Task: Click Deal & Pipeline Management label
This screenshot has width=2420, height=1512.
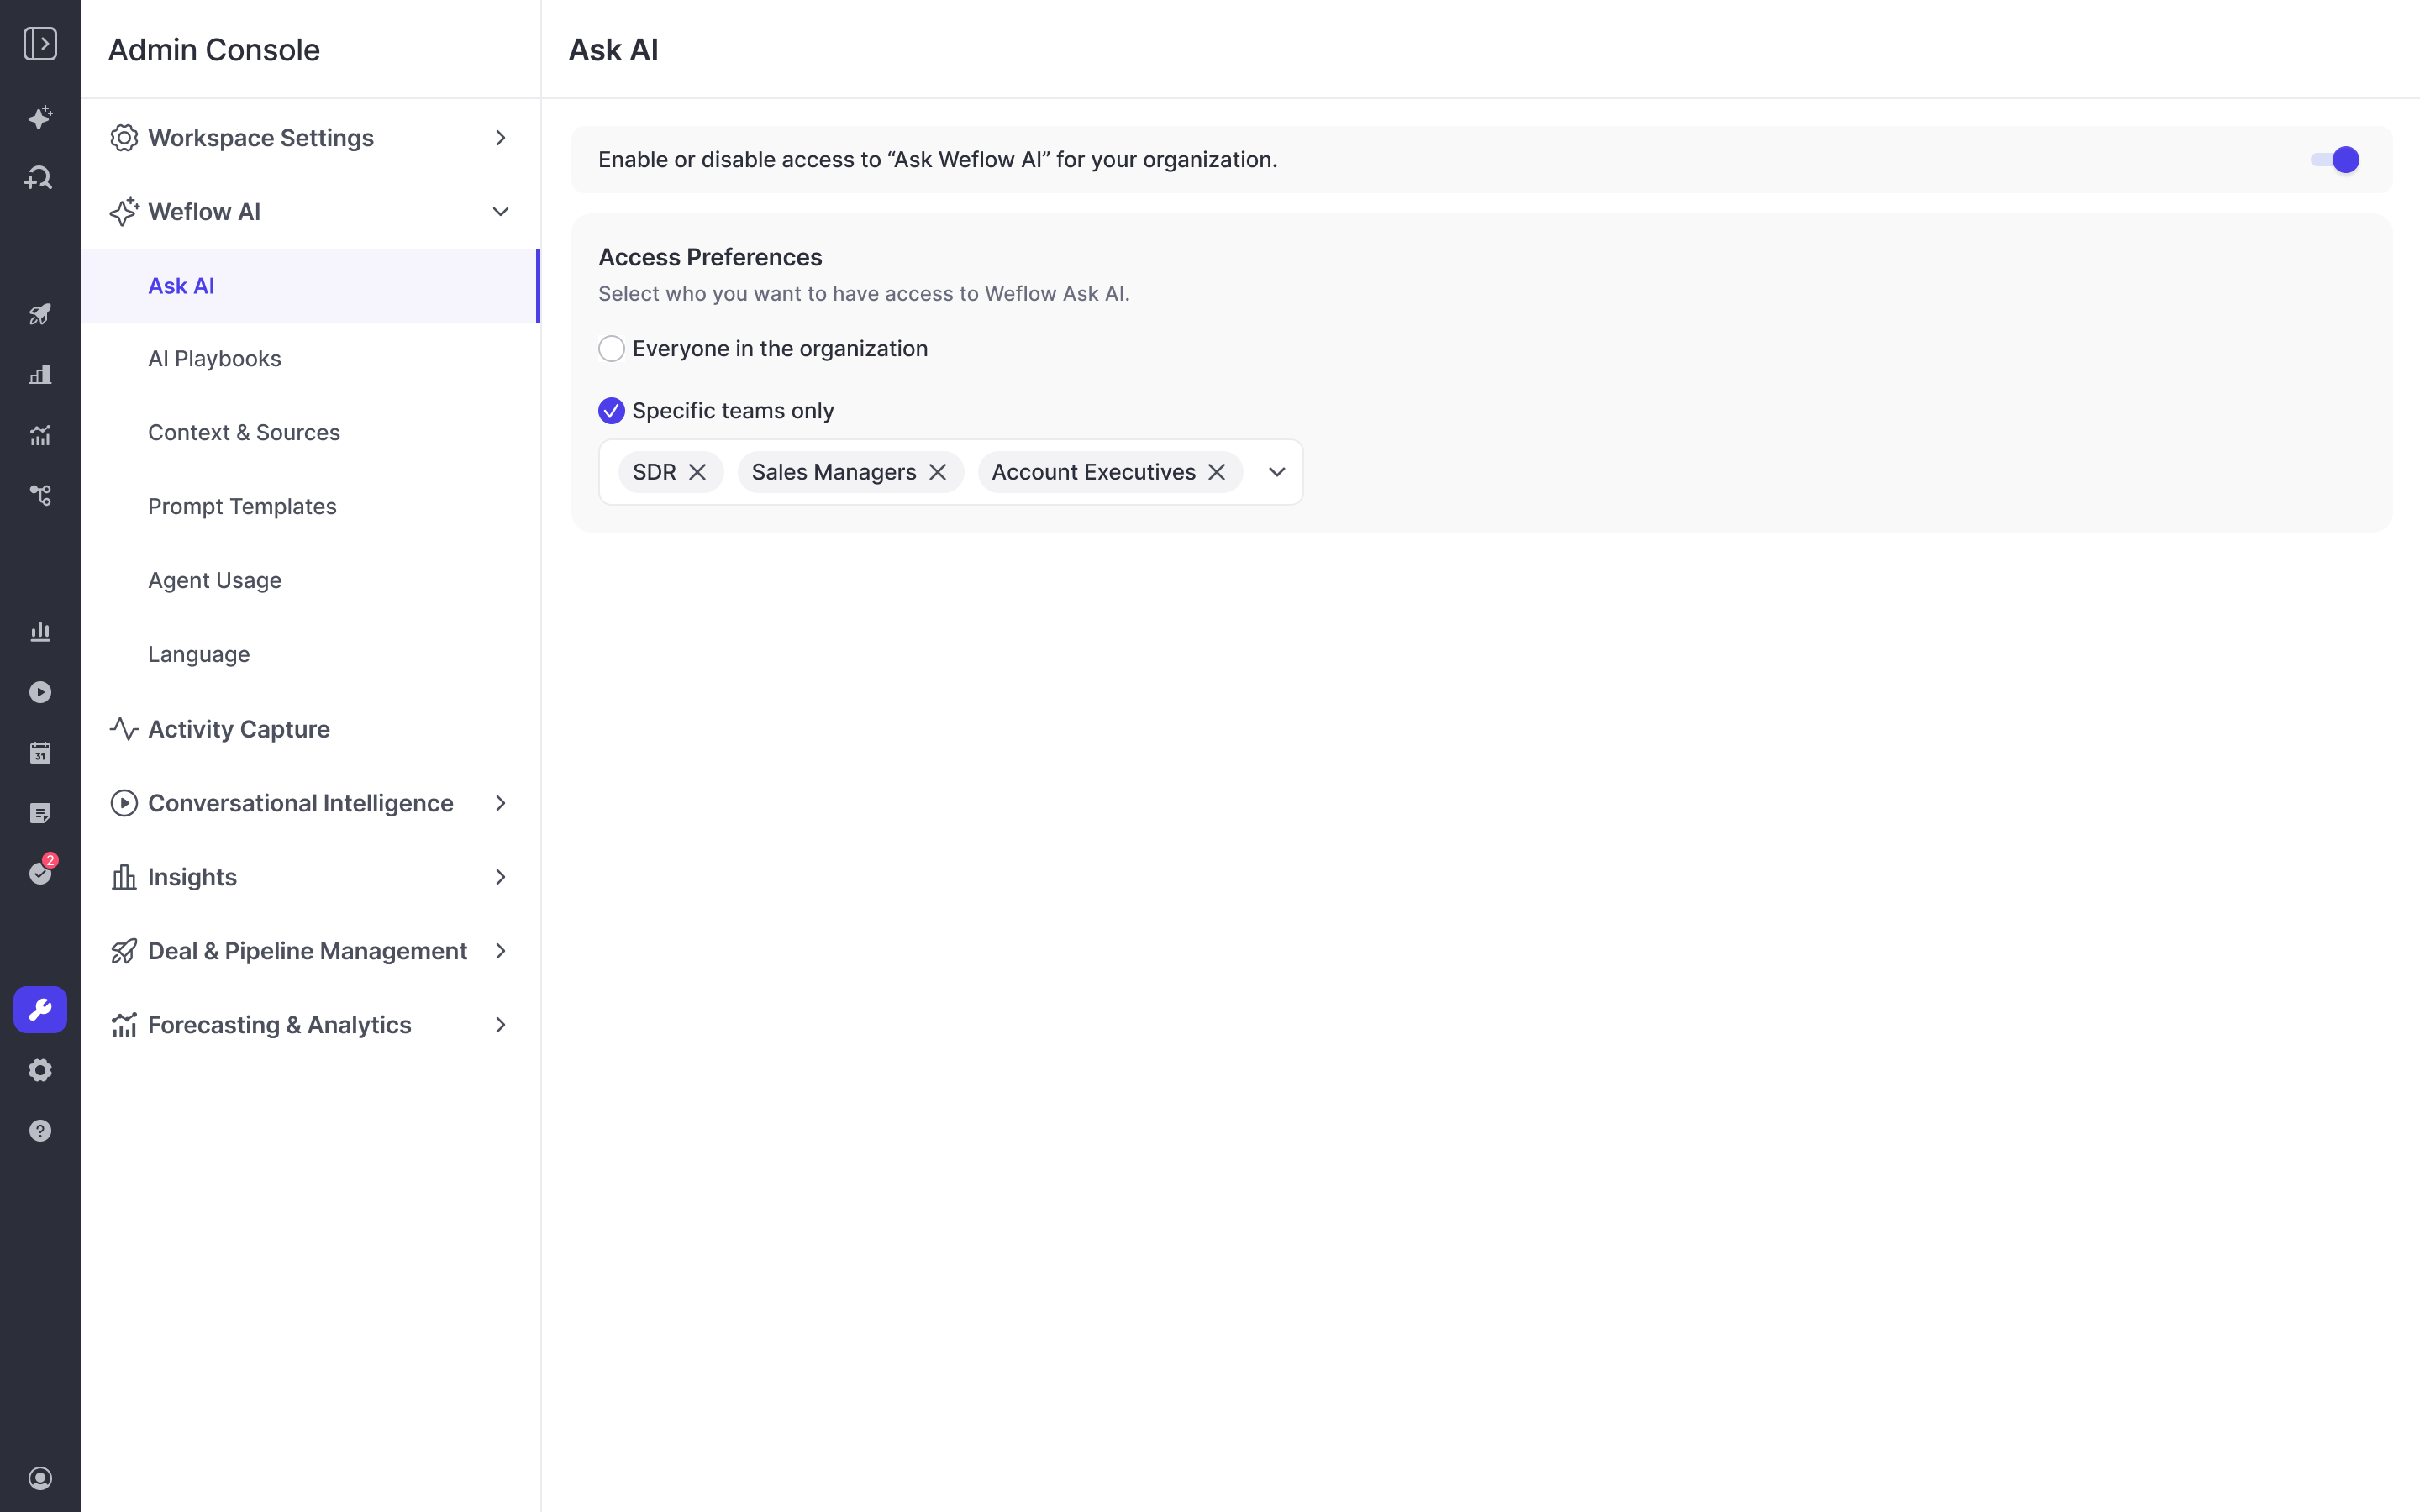Action: 308,951
